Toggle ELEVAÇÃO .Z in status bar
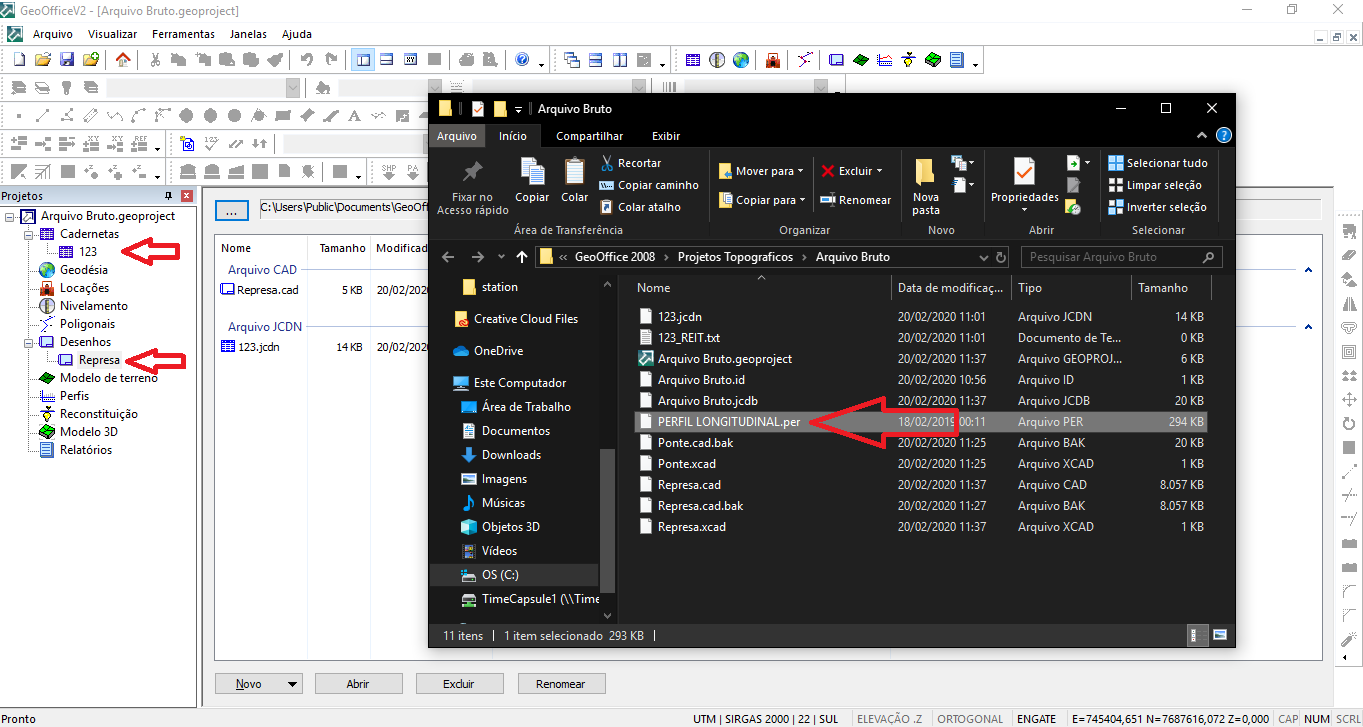Image resolution: width=1363 pixels, height=727 pixels. pos(889,719)
